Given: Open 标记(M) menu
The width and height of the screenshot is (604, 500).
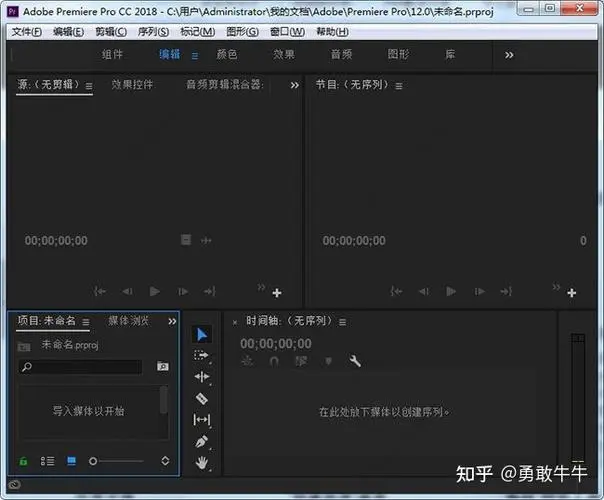Looking at the screenshot, I should (198, 32).
